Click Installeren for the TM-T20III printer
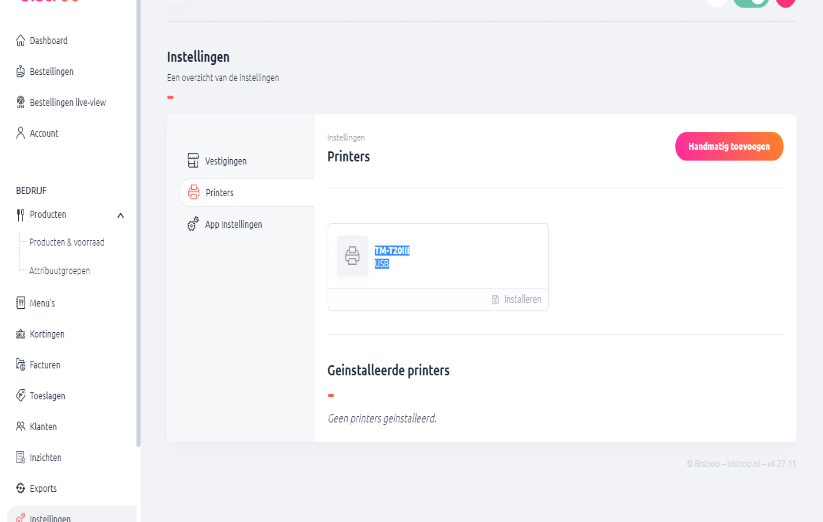The height and width of the screenshot is (522, 823). [x=519, y=299]
